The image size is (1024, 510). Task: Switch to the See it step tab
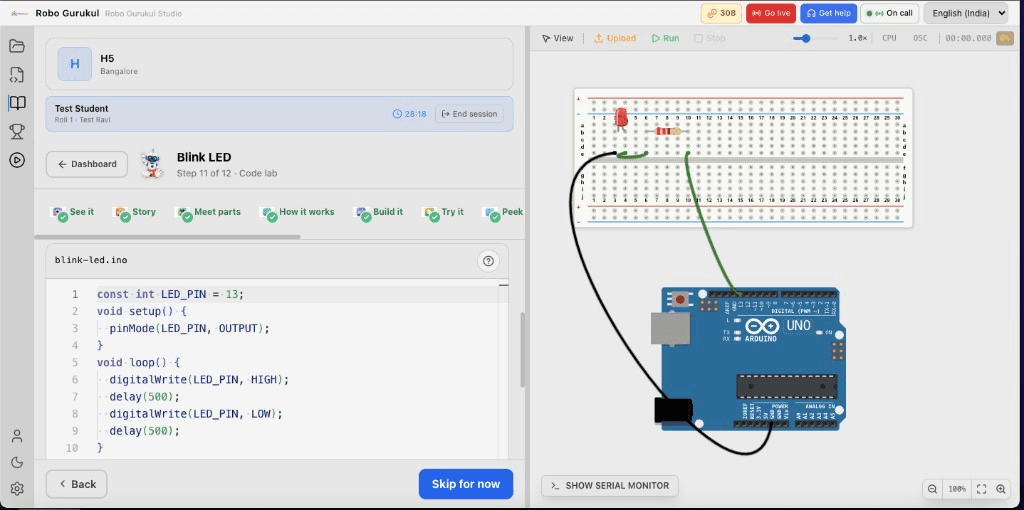(73, 212)
